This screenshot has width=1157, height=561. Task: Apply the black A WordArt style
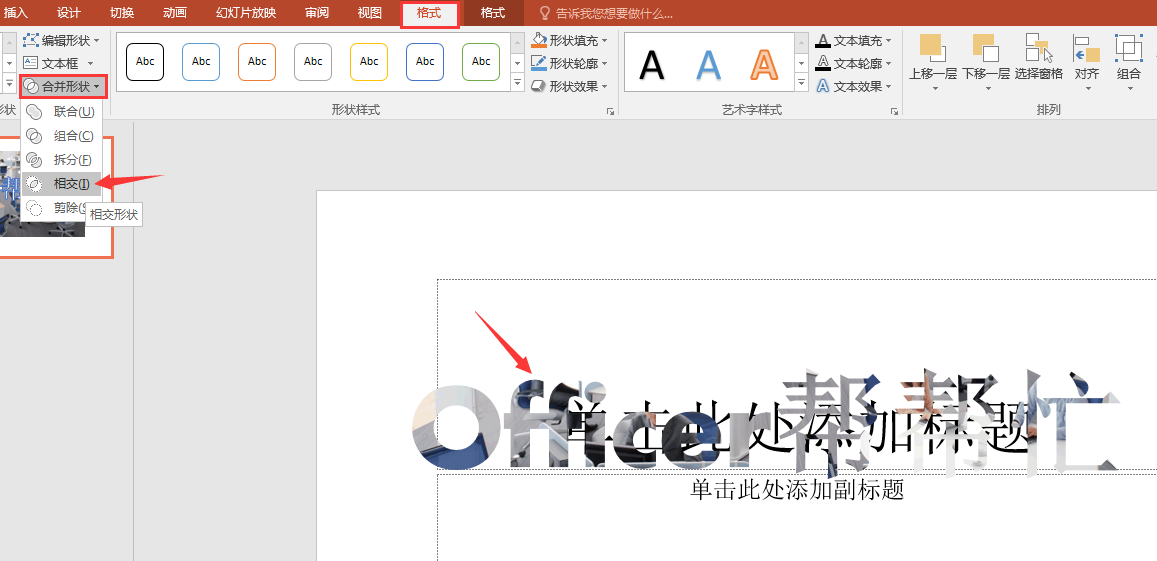pos(652,64)
